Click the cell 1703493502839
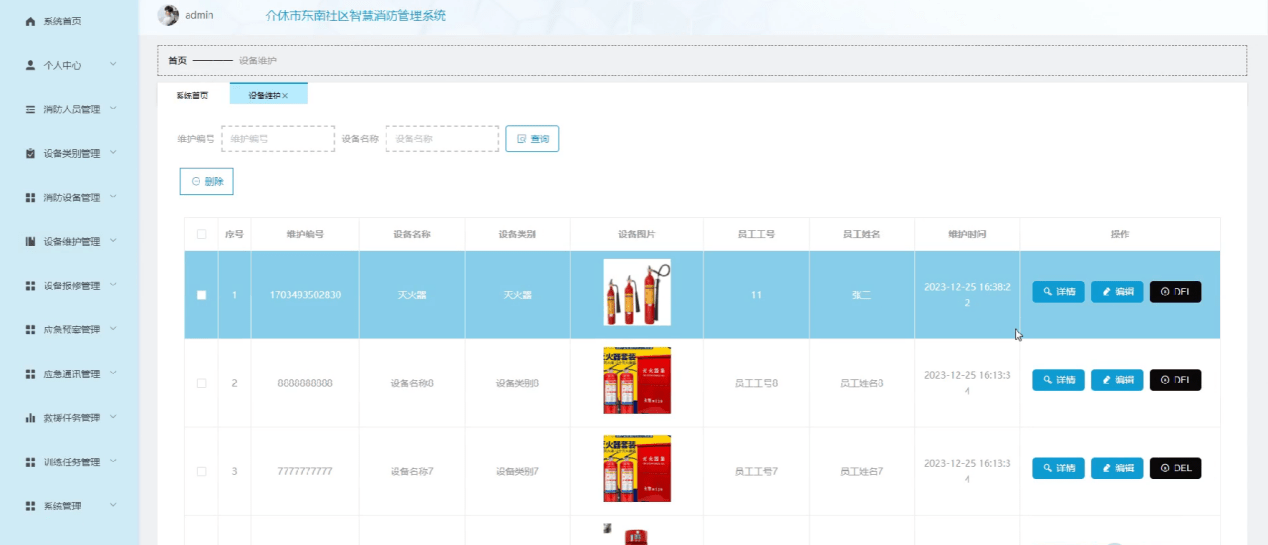This screenshot has height=545, width=1268. coord(305,295)
